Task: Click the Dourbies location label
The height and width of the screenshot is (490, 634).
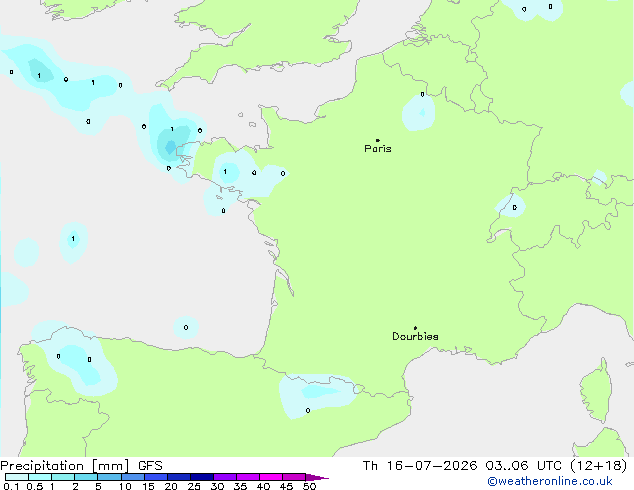Action: tap(415, 336)
